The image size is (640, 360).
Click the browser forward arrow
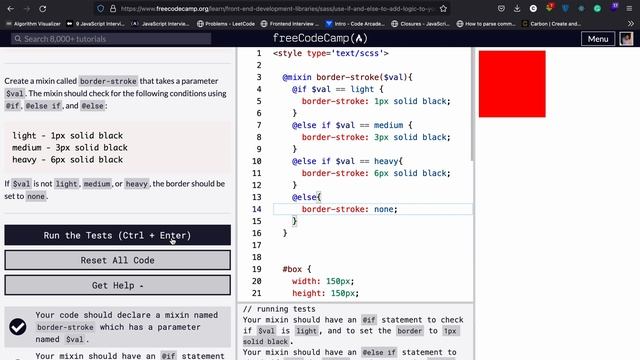click(27, 9)
